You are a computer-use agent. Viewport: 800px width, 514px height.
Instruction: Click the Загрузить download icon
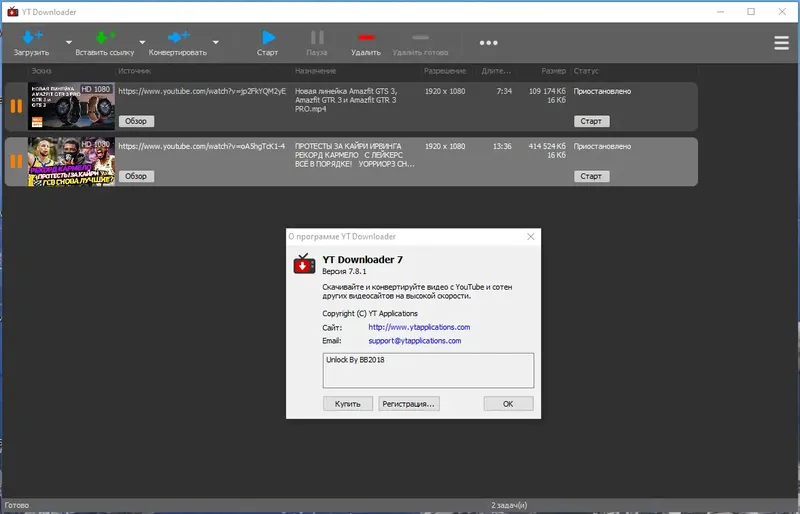(x=32, y=37)
